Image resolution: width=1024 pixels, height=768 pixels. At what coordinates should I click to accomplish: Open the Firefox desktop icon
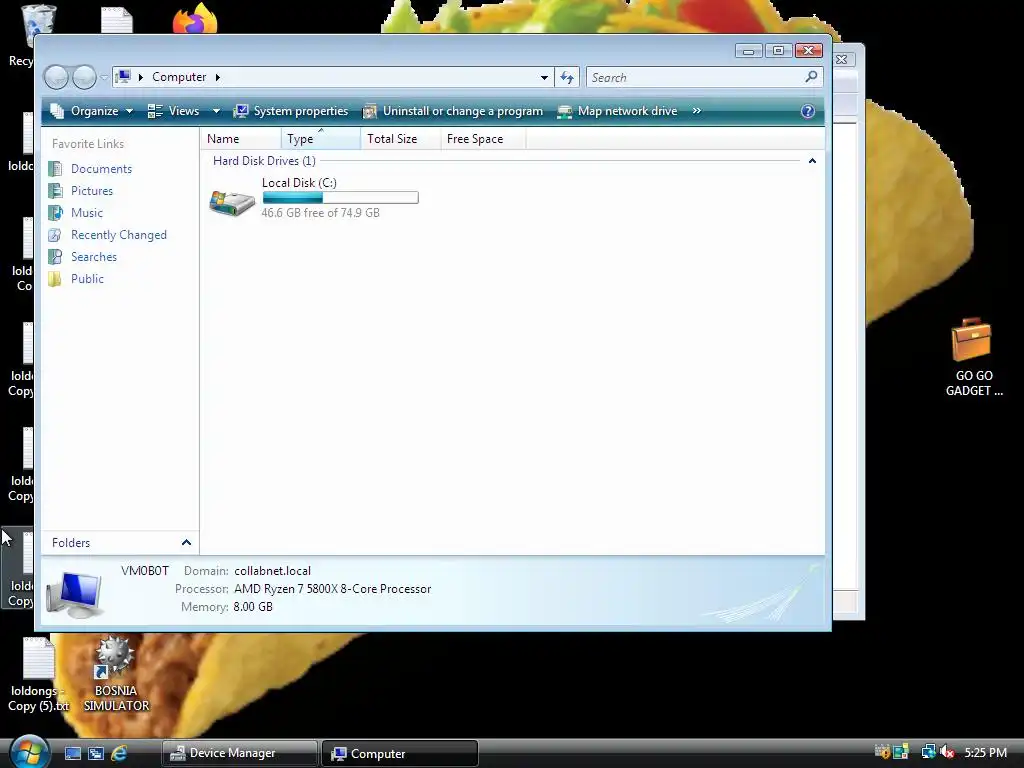[195, 18]
